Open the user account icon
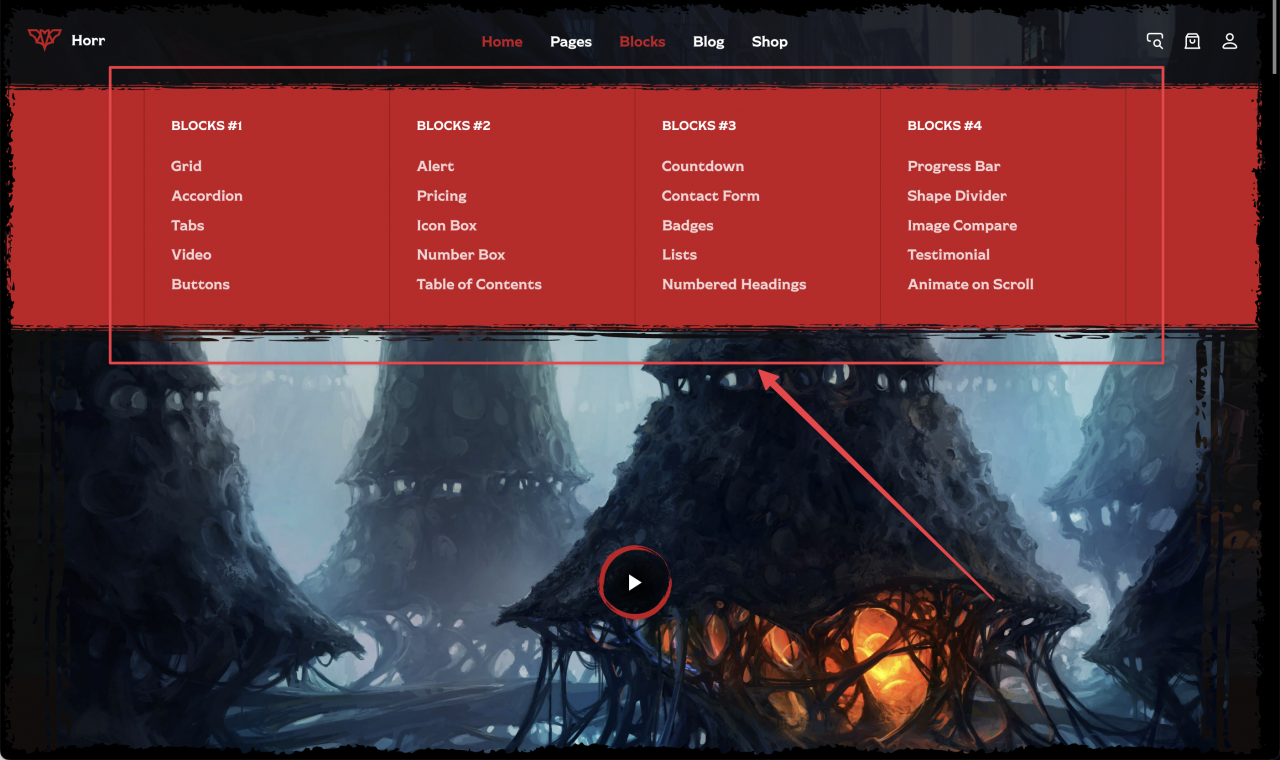The height and width of the screenshot is (760, 1280). [x=1230, y=41]
